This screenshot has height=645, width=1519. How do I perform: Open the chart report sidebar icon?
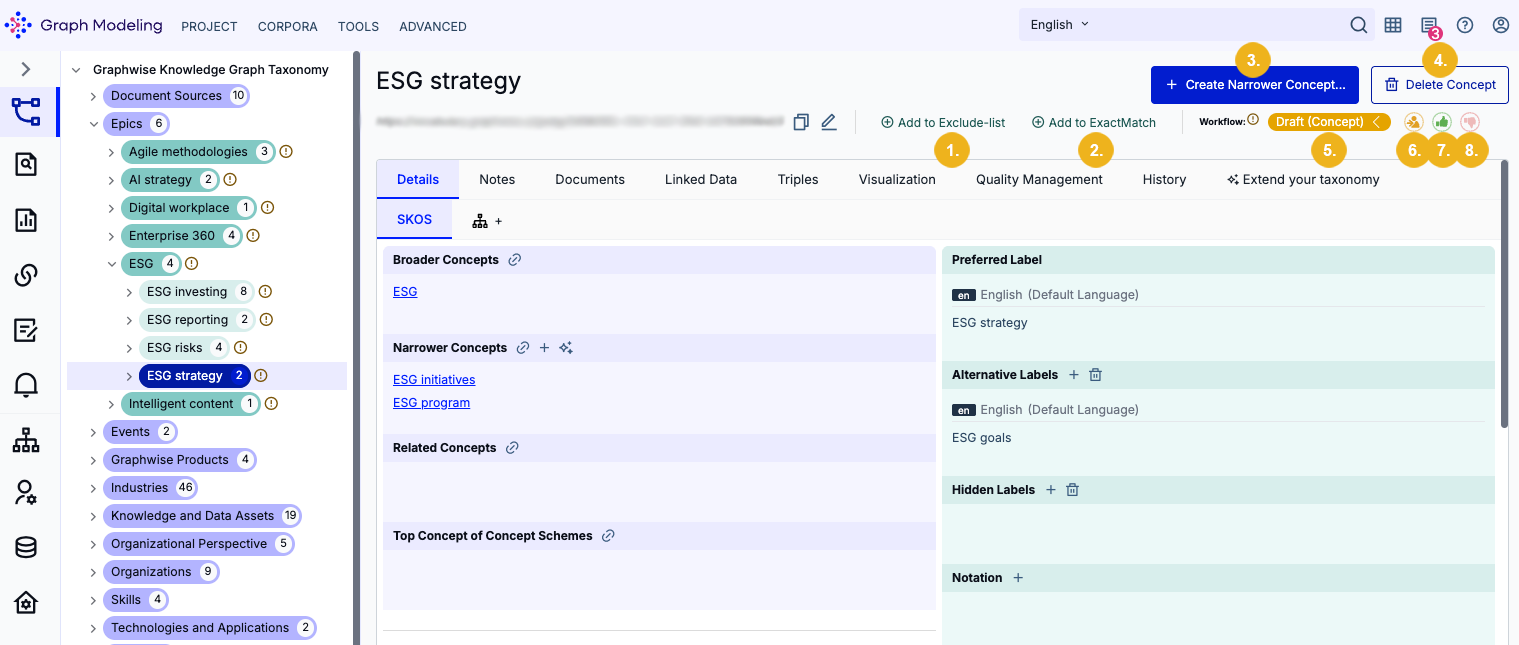point(26,220)
